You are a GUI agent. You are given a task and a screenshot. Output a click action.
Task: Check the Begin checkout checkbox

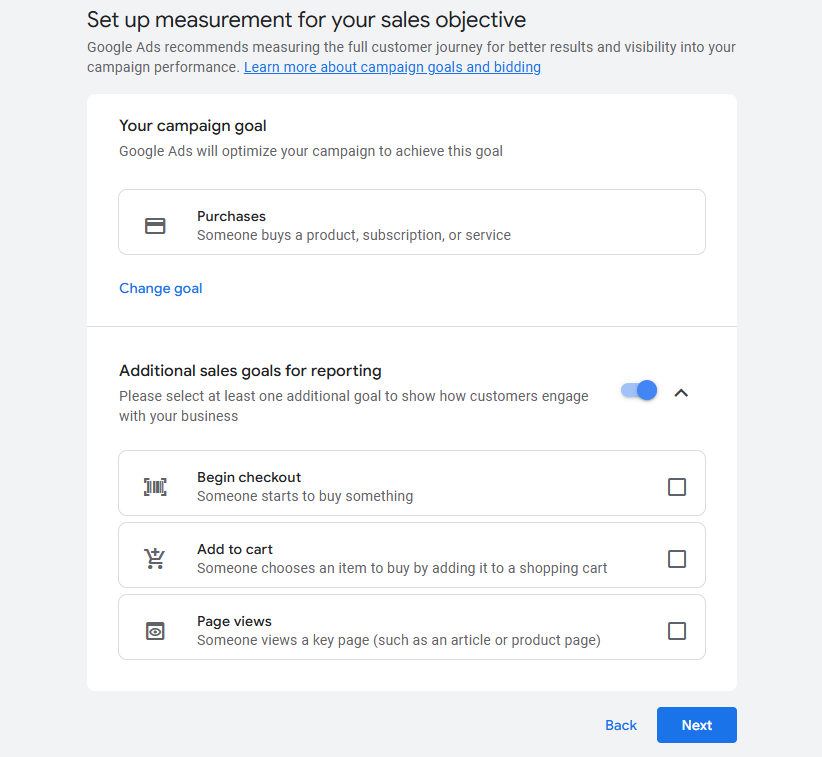(x=677, y=487)
